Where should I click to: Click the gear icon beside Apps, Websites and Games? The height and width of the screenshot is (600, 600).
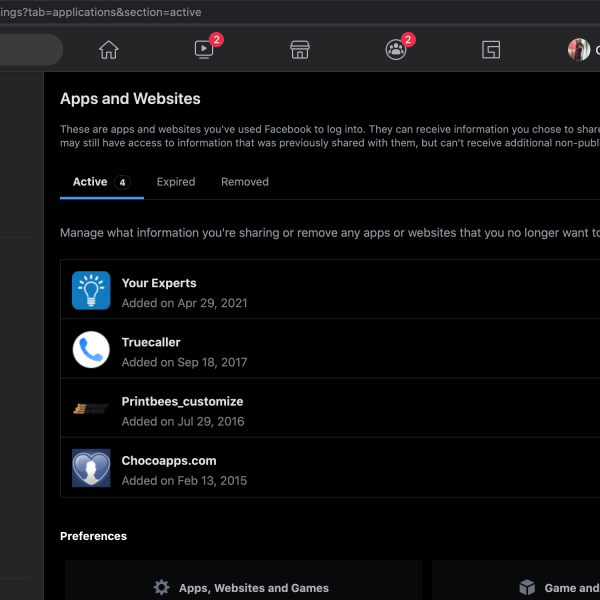click(x=161, y=587)
